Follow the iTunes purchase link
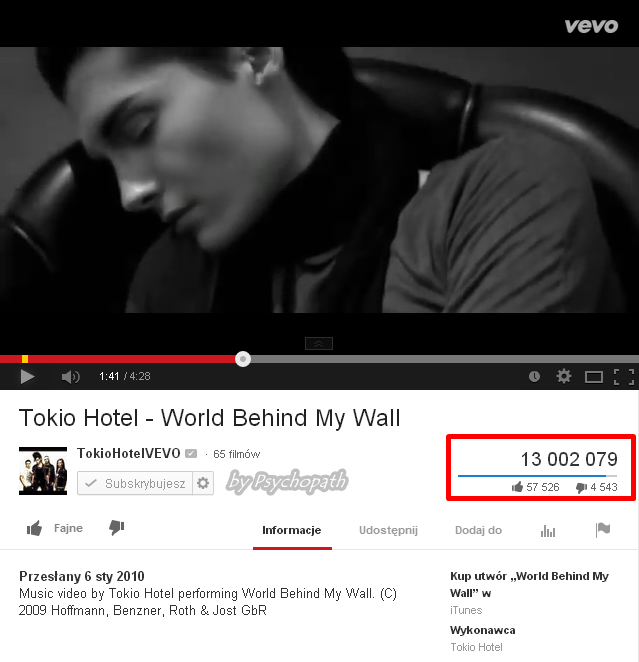 click(466, 610)
